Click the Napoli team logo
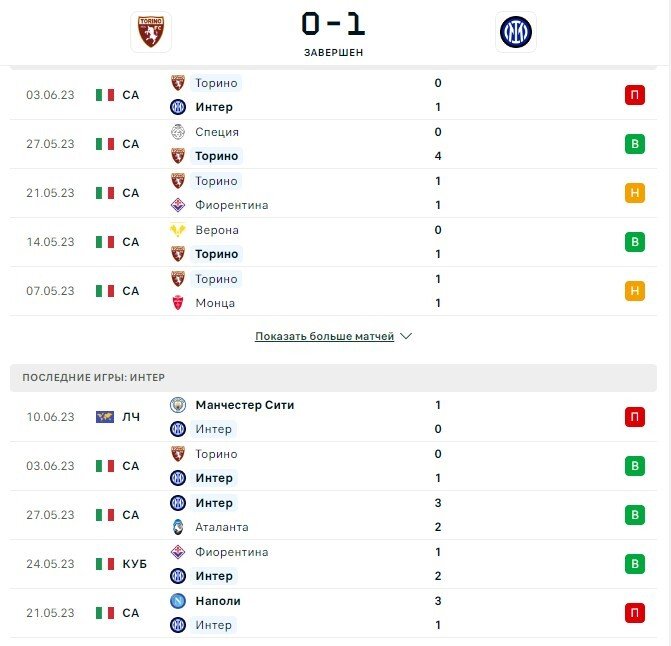The height and width of the screenshot is (646, 671). 177,601
